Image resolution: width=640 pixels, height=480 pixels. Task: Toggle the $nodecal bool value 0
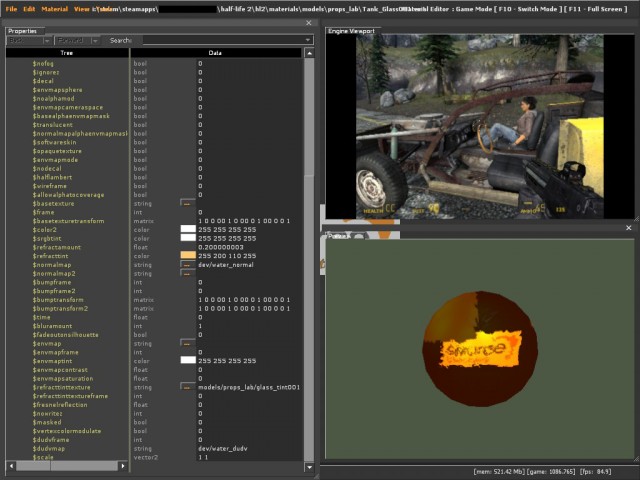click(x=200, y=168)
